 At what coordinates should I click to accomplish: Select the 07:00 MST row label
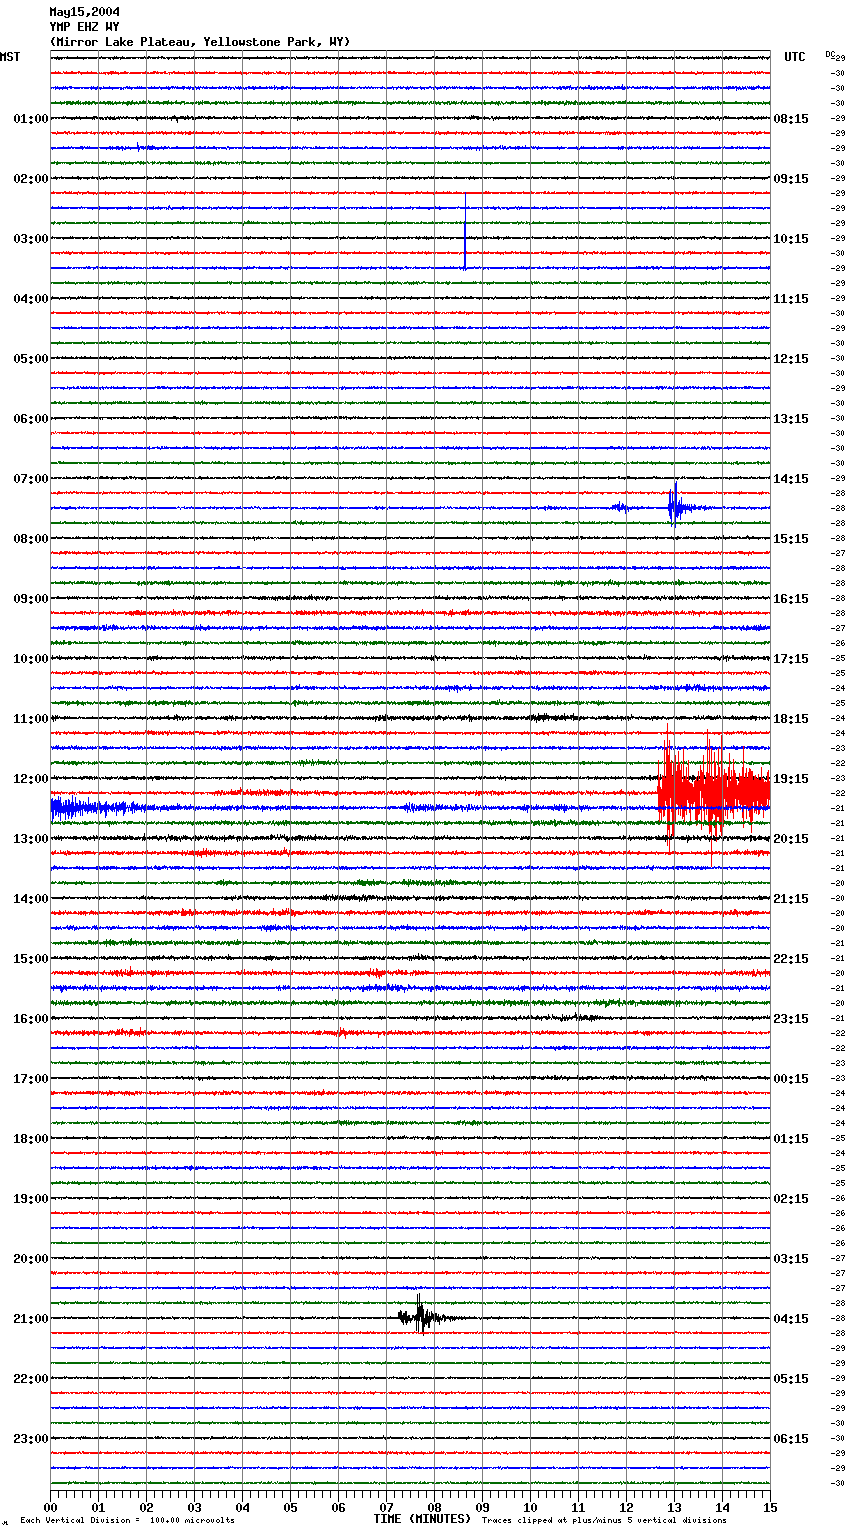pyautogui.click(x=31, y=479)
